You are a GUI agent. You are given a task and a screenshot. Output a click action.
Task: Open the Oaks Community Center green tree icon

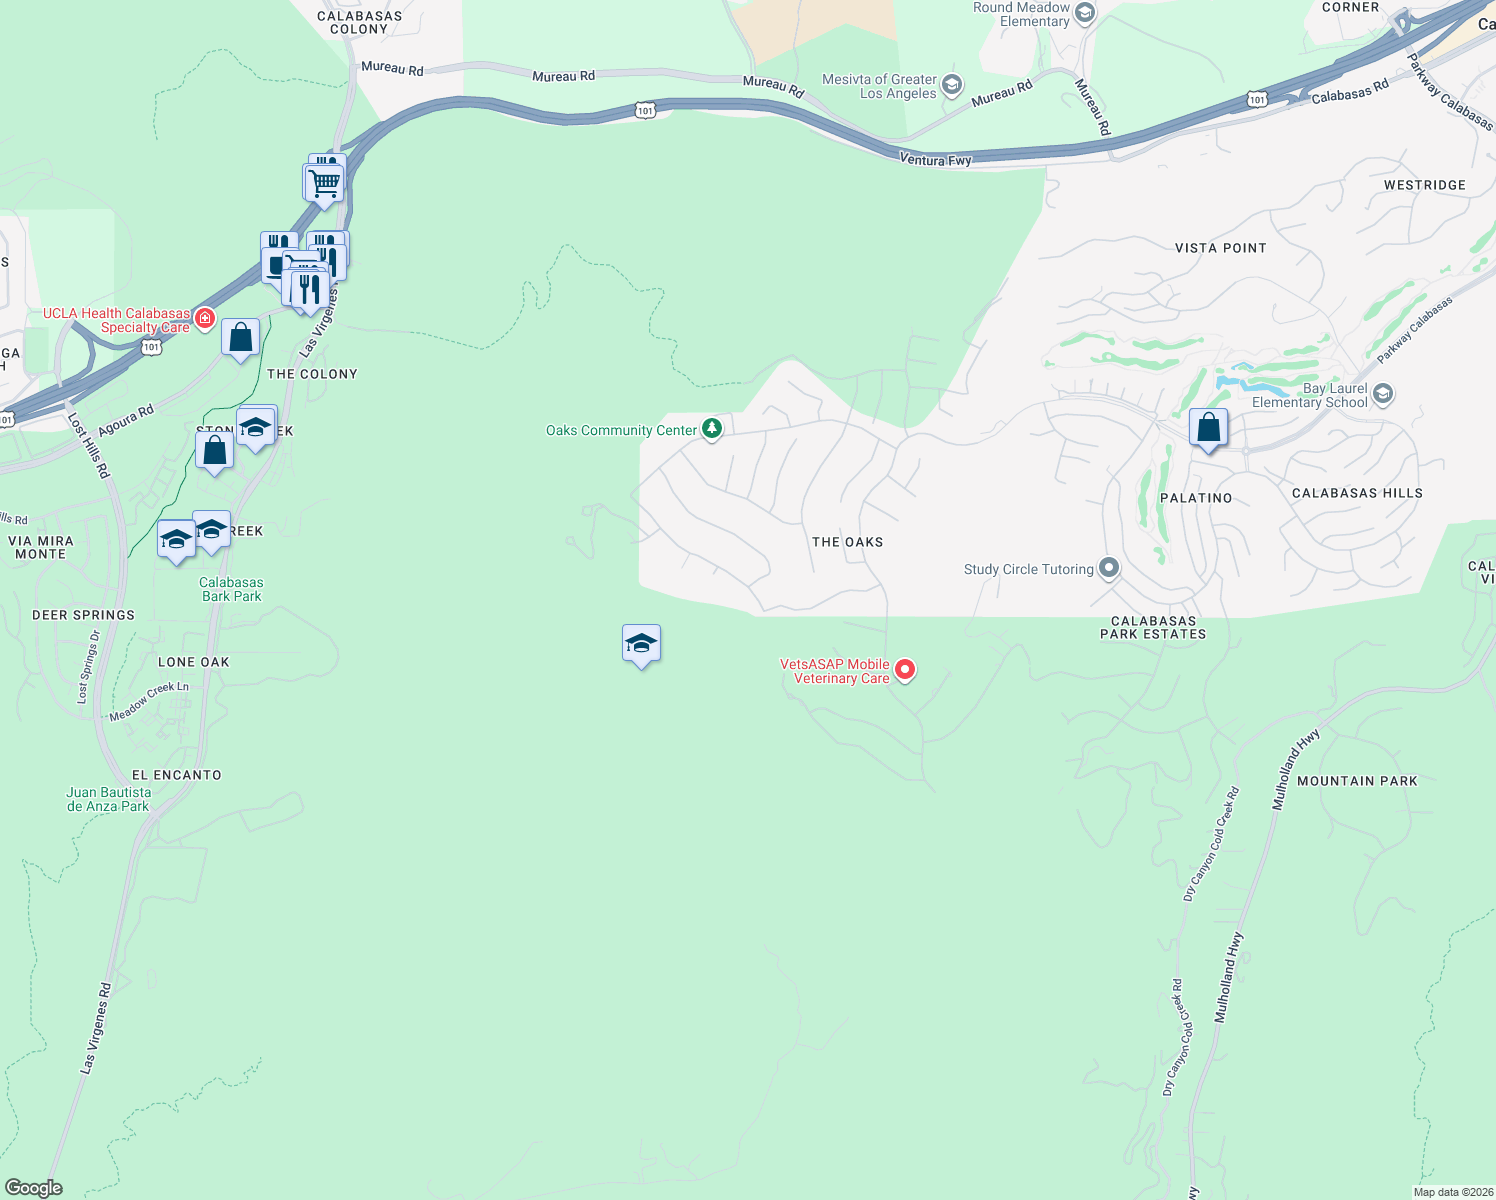point(711,428)
